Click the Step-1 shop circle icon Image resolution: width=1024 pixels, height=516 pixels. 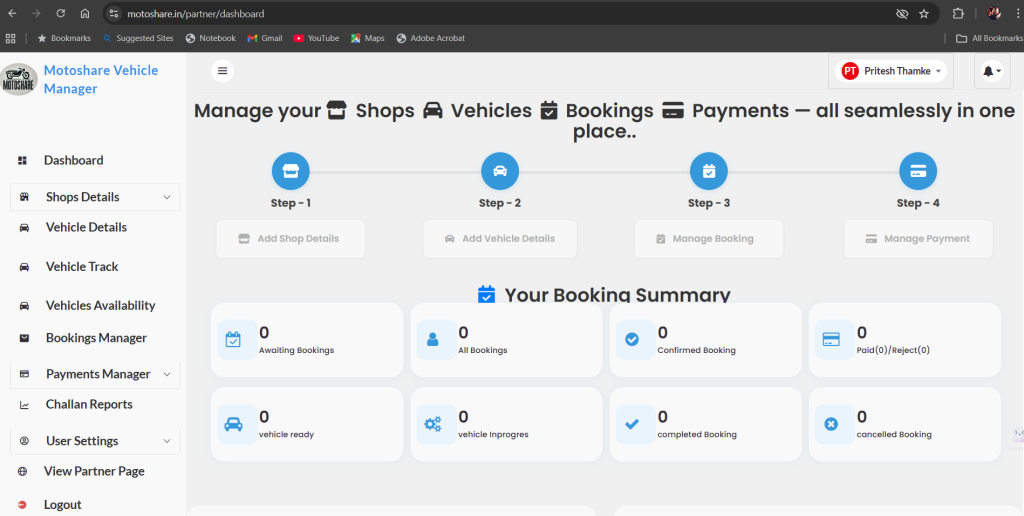click(290, 171)
